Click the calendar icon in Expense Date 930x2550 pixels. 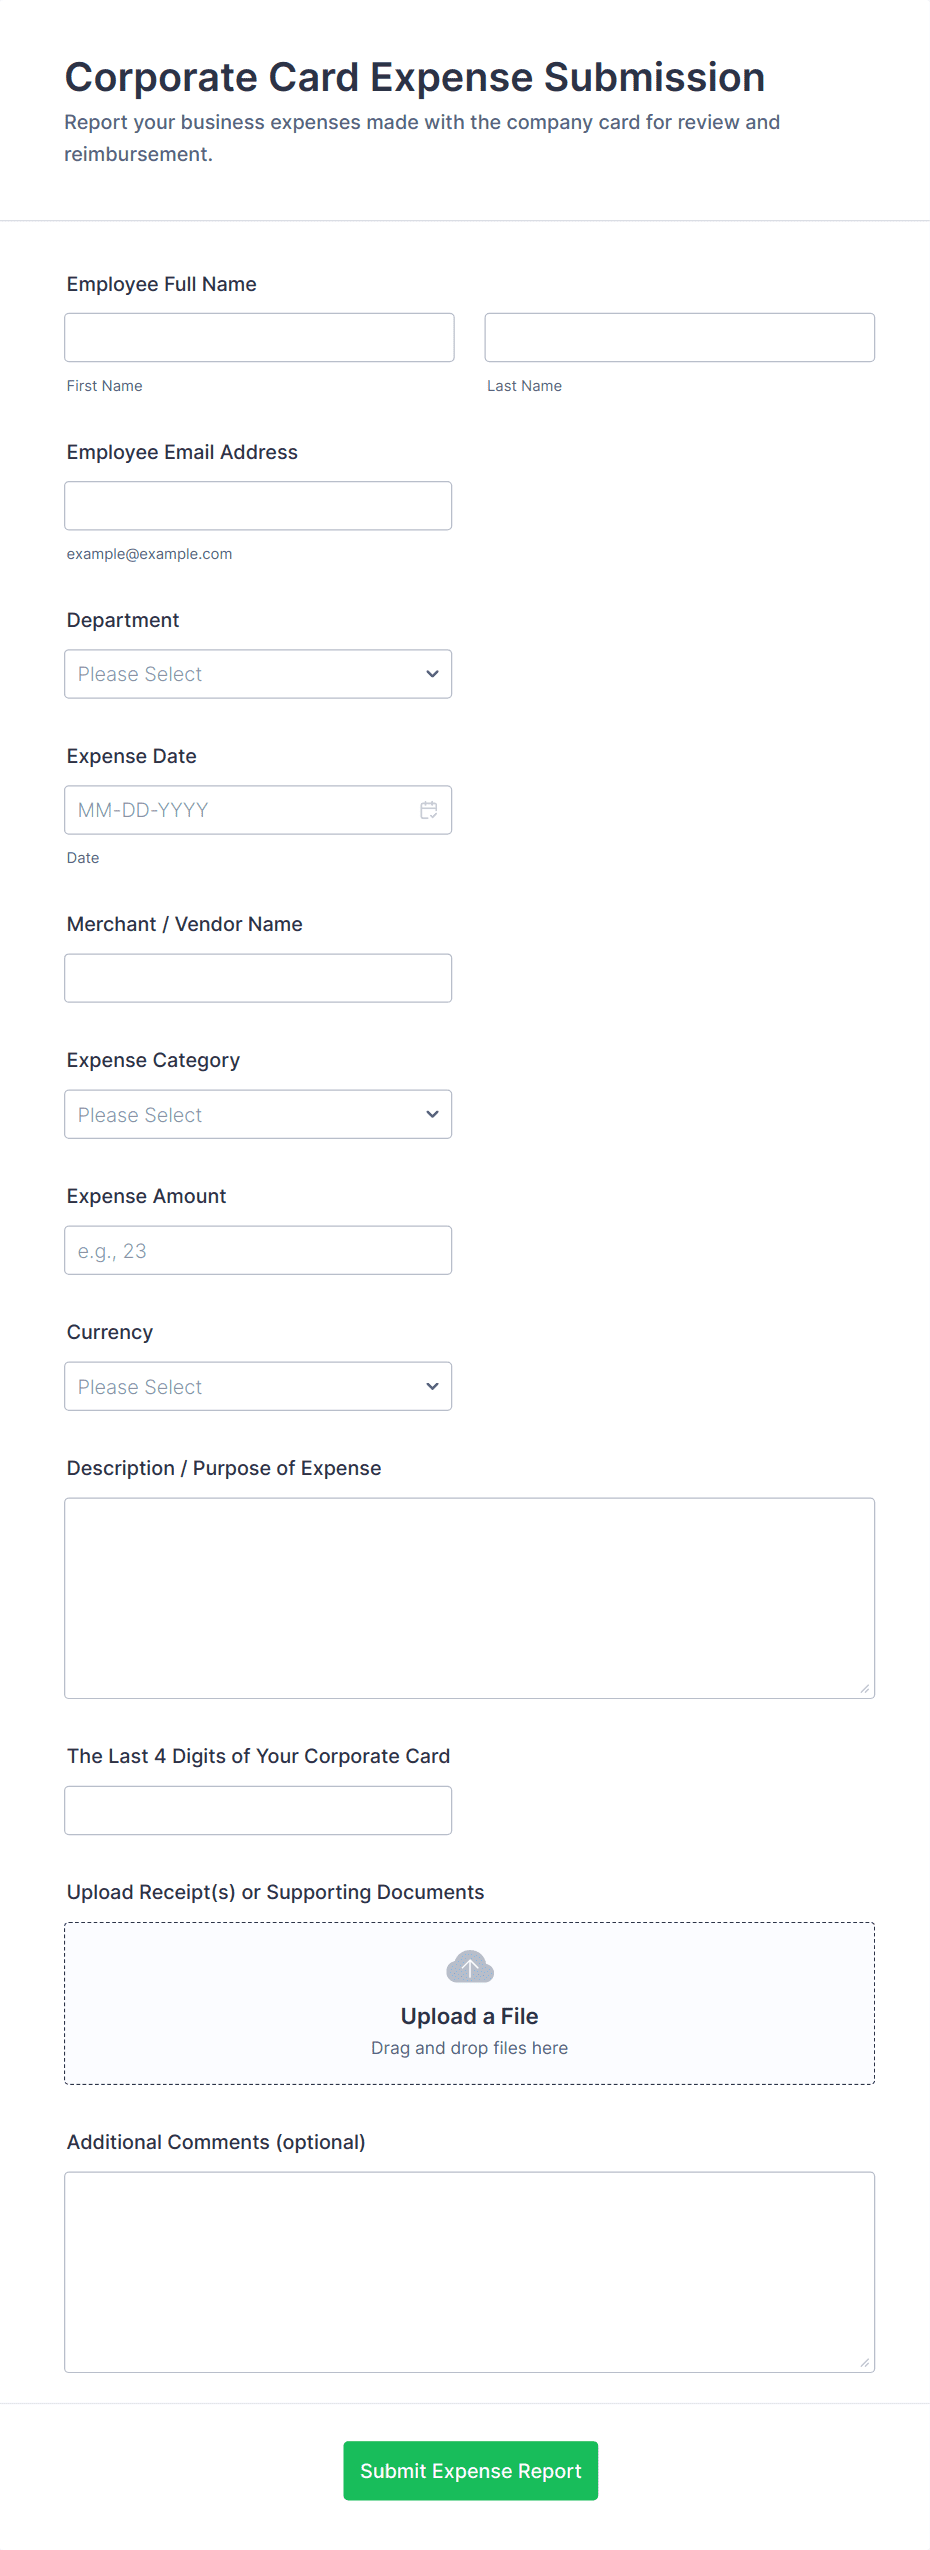428,810
